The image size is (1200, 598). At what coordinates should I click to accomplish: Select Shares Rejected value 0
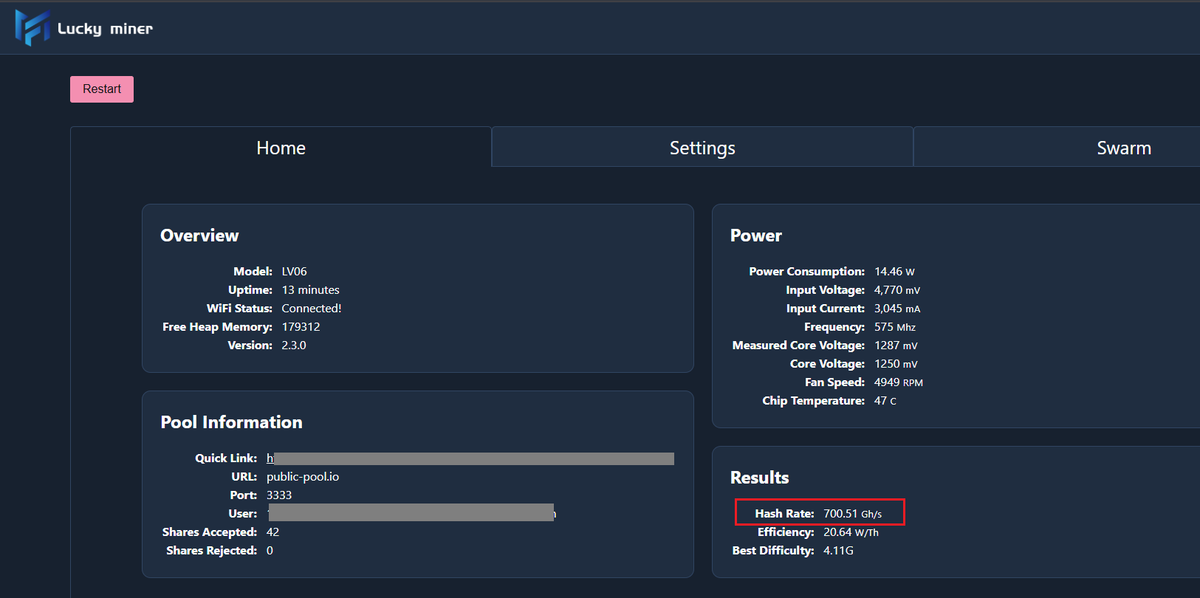pos(270,550)
